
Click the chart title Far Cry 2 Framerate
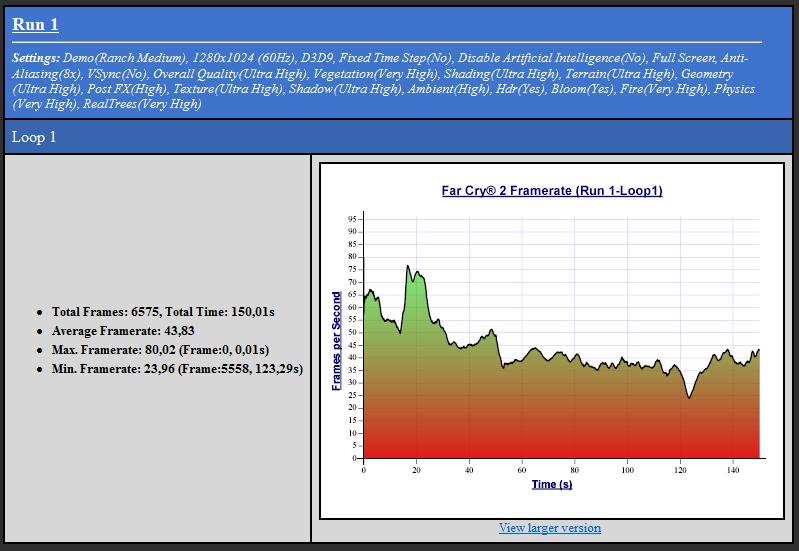click(552, 191)
